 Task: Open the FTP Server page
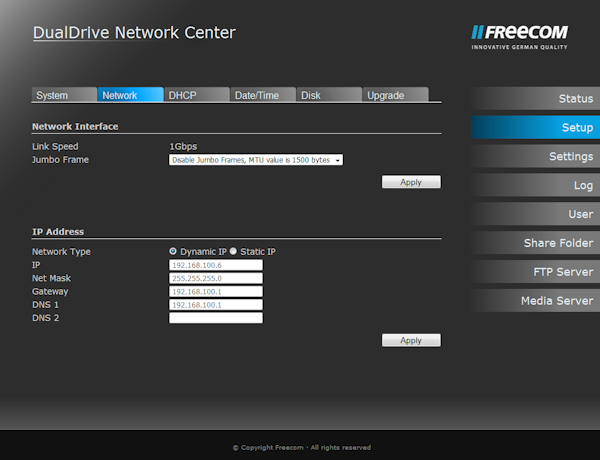(x=535, y=272)
